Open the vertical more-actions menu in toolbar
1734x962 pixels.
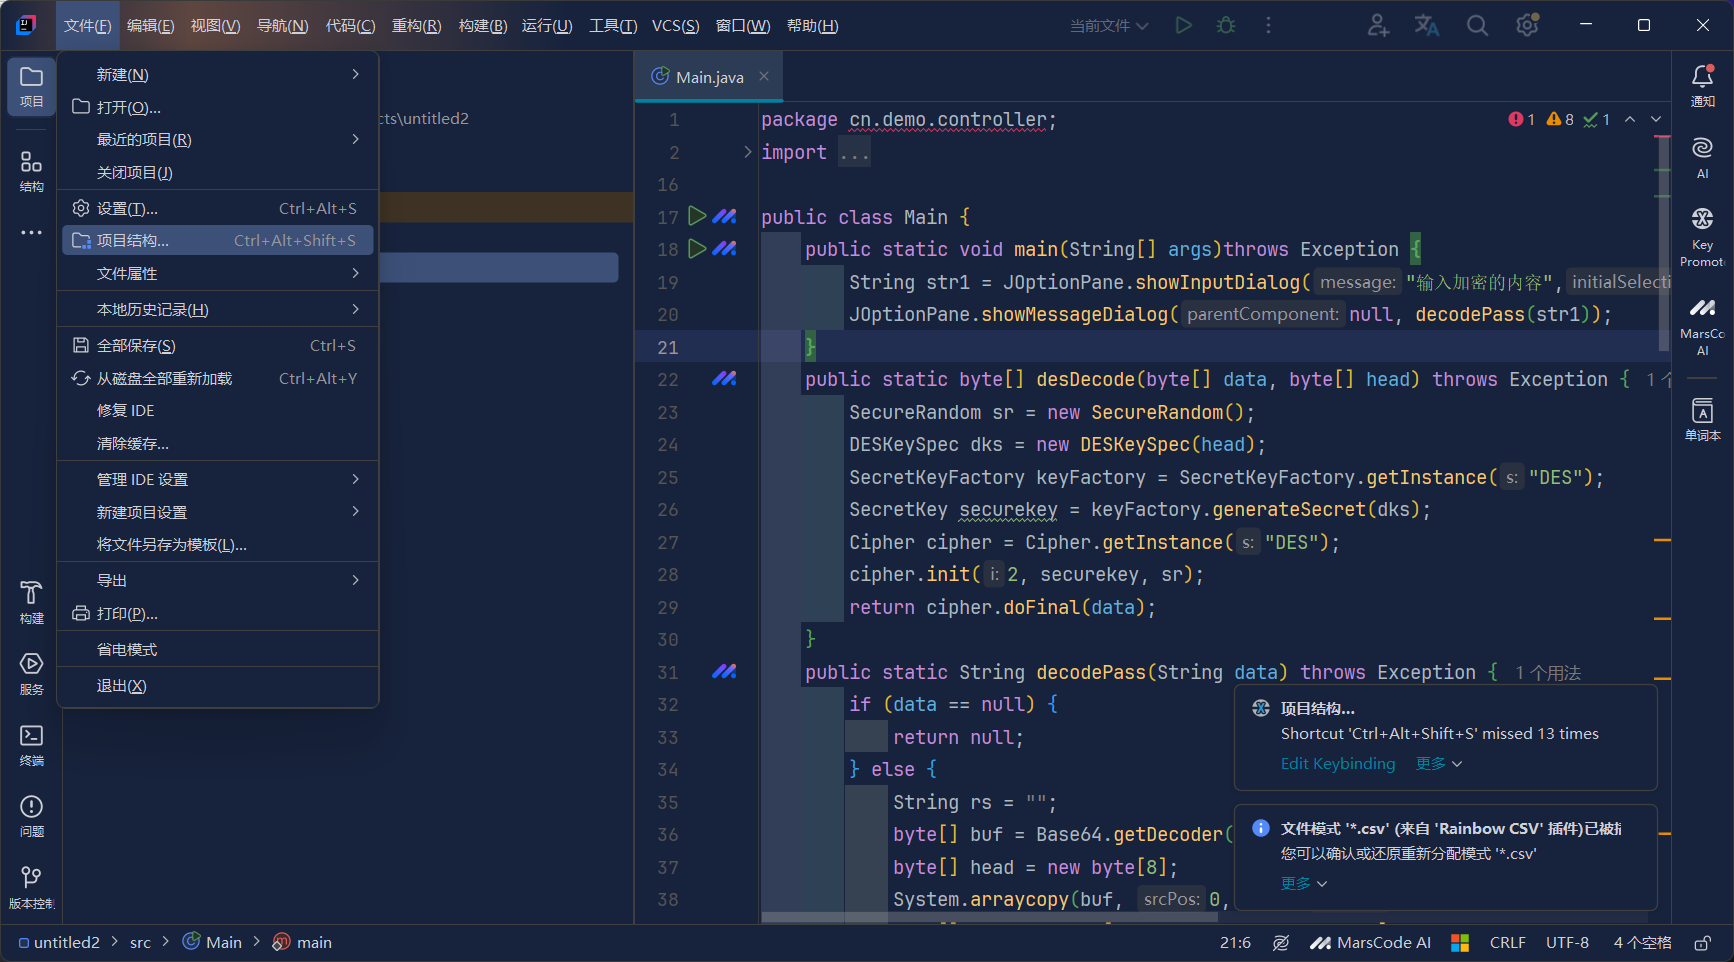coord(1268,25)
